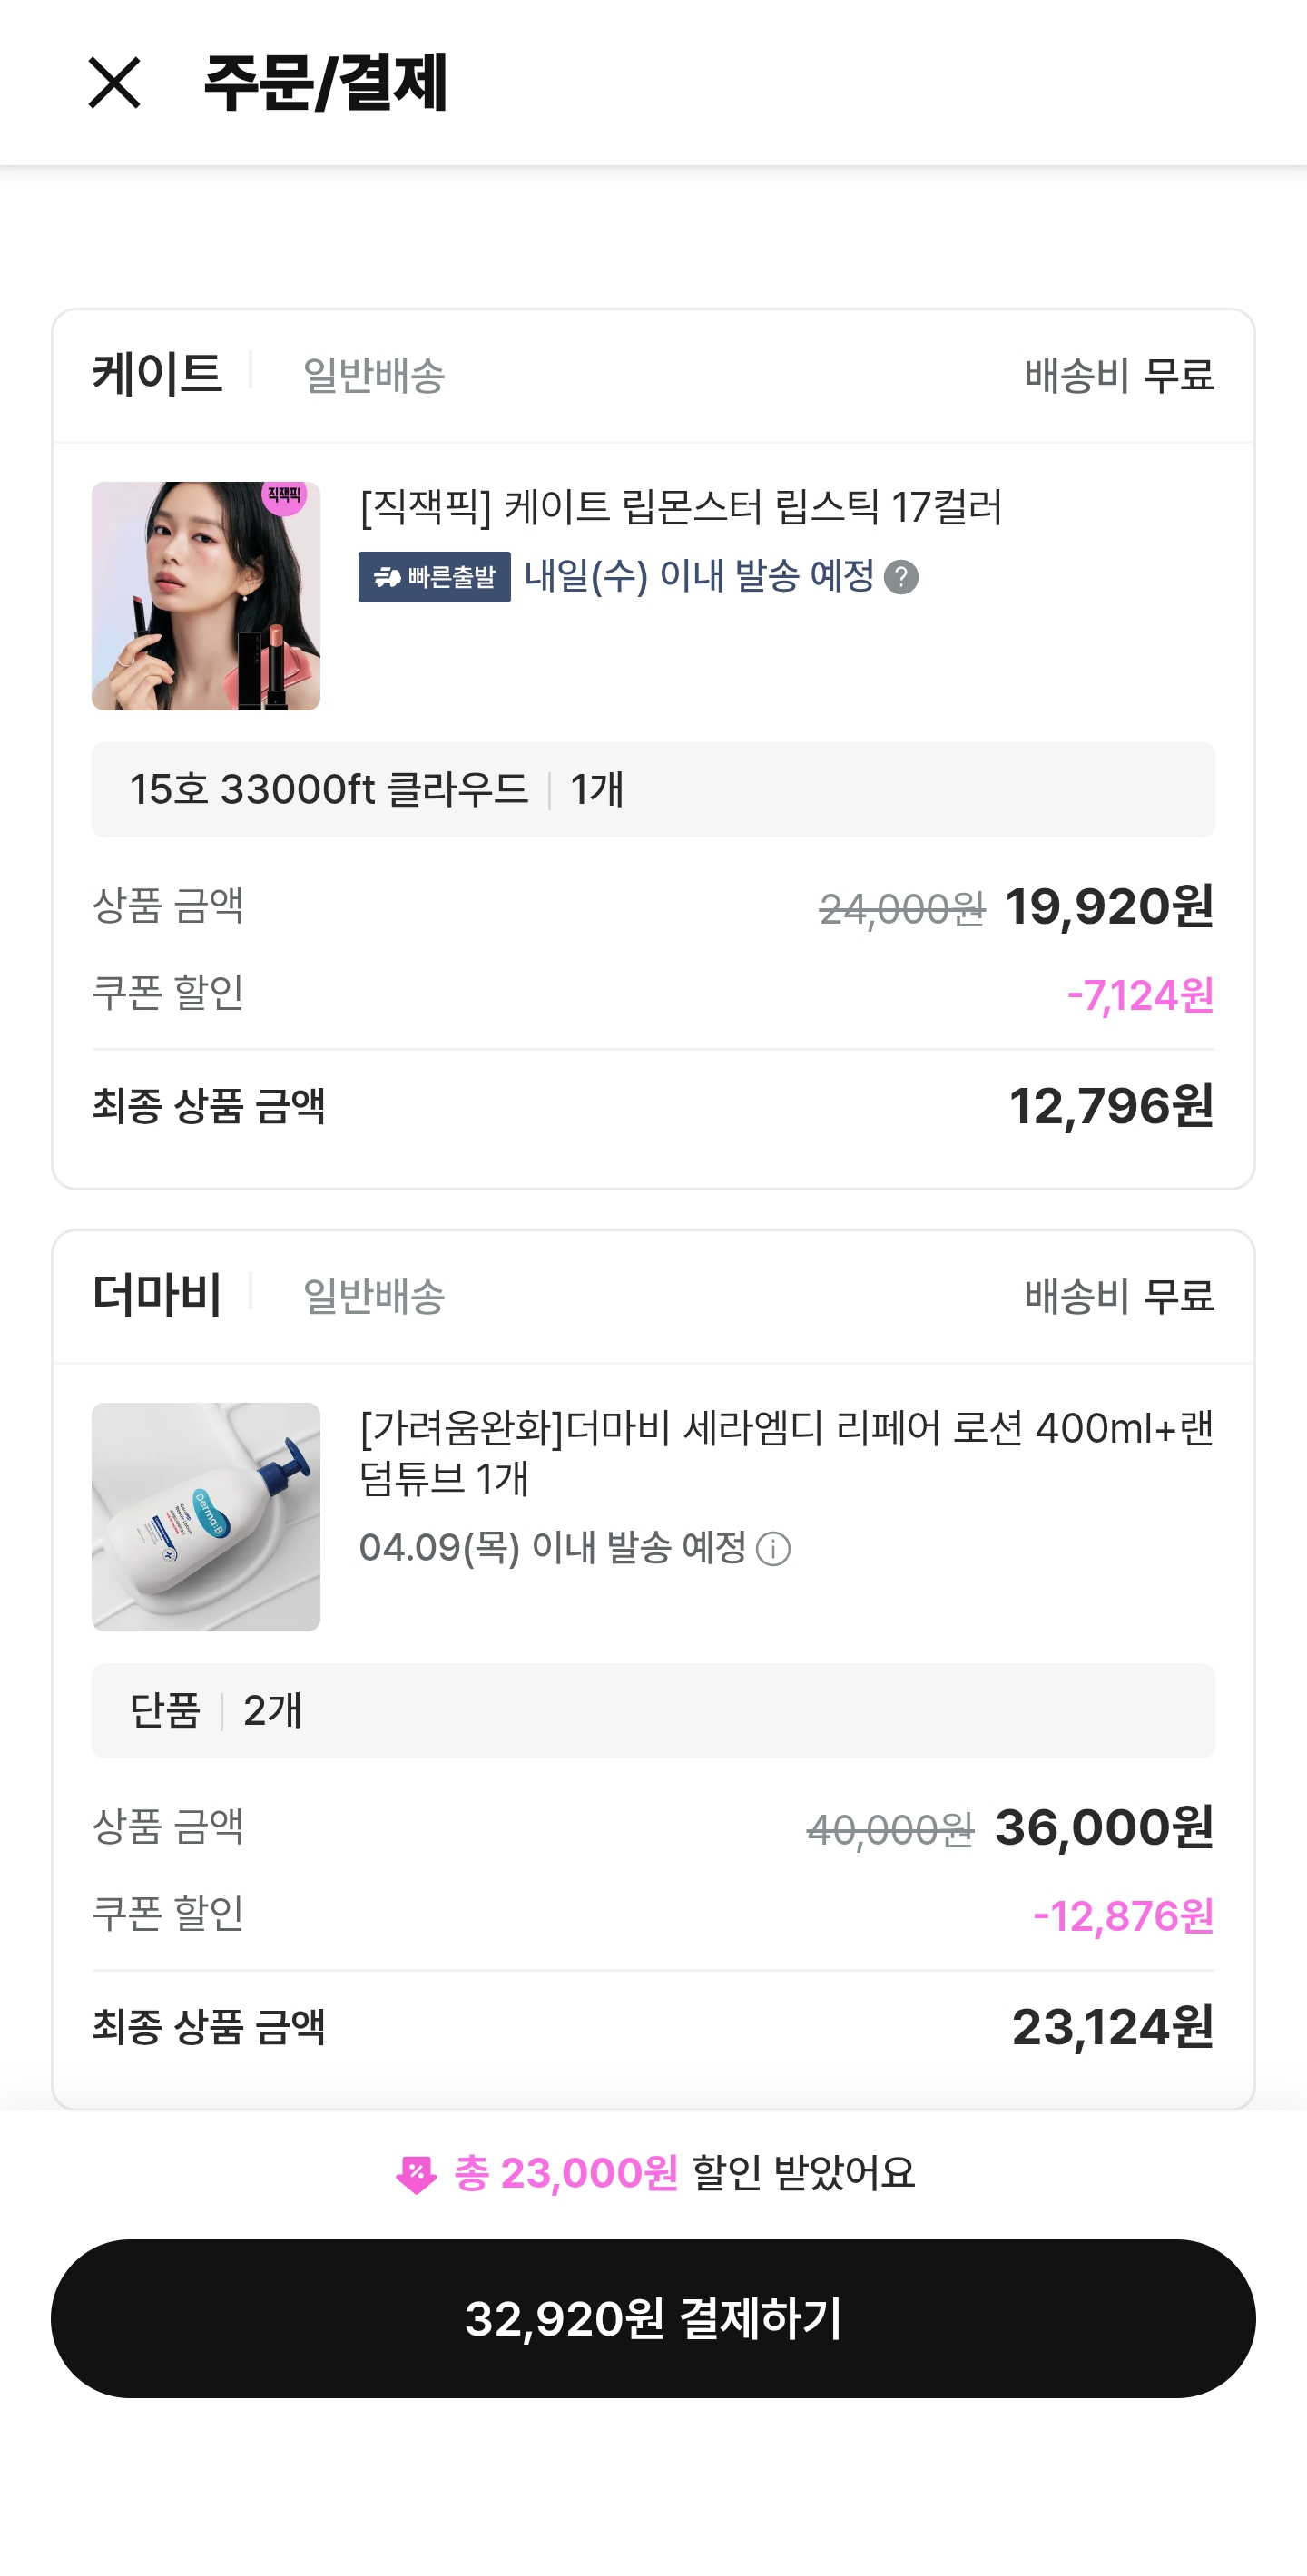Open the Kate lipstick product thumbnail
The height and width of the screenshot is (2576, 1307).
click(x=206, y=596)
